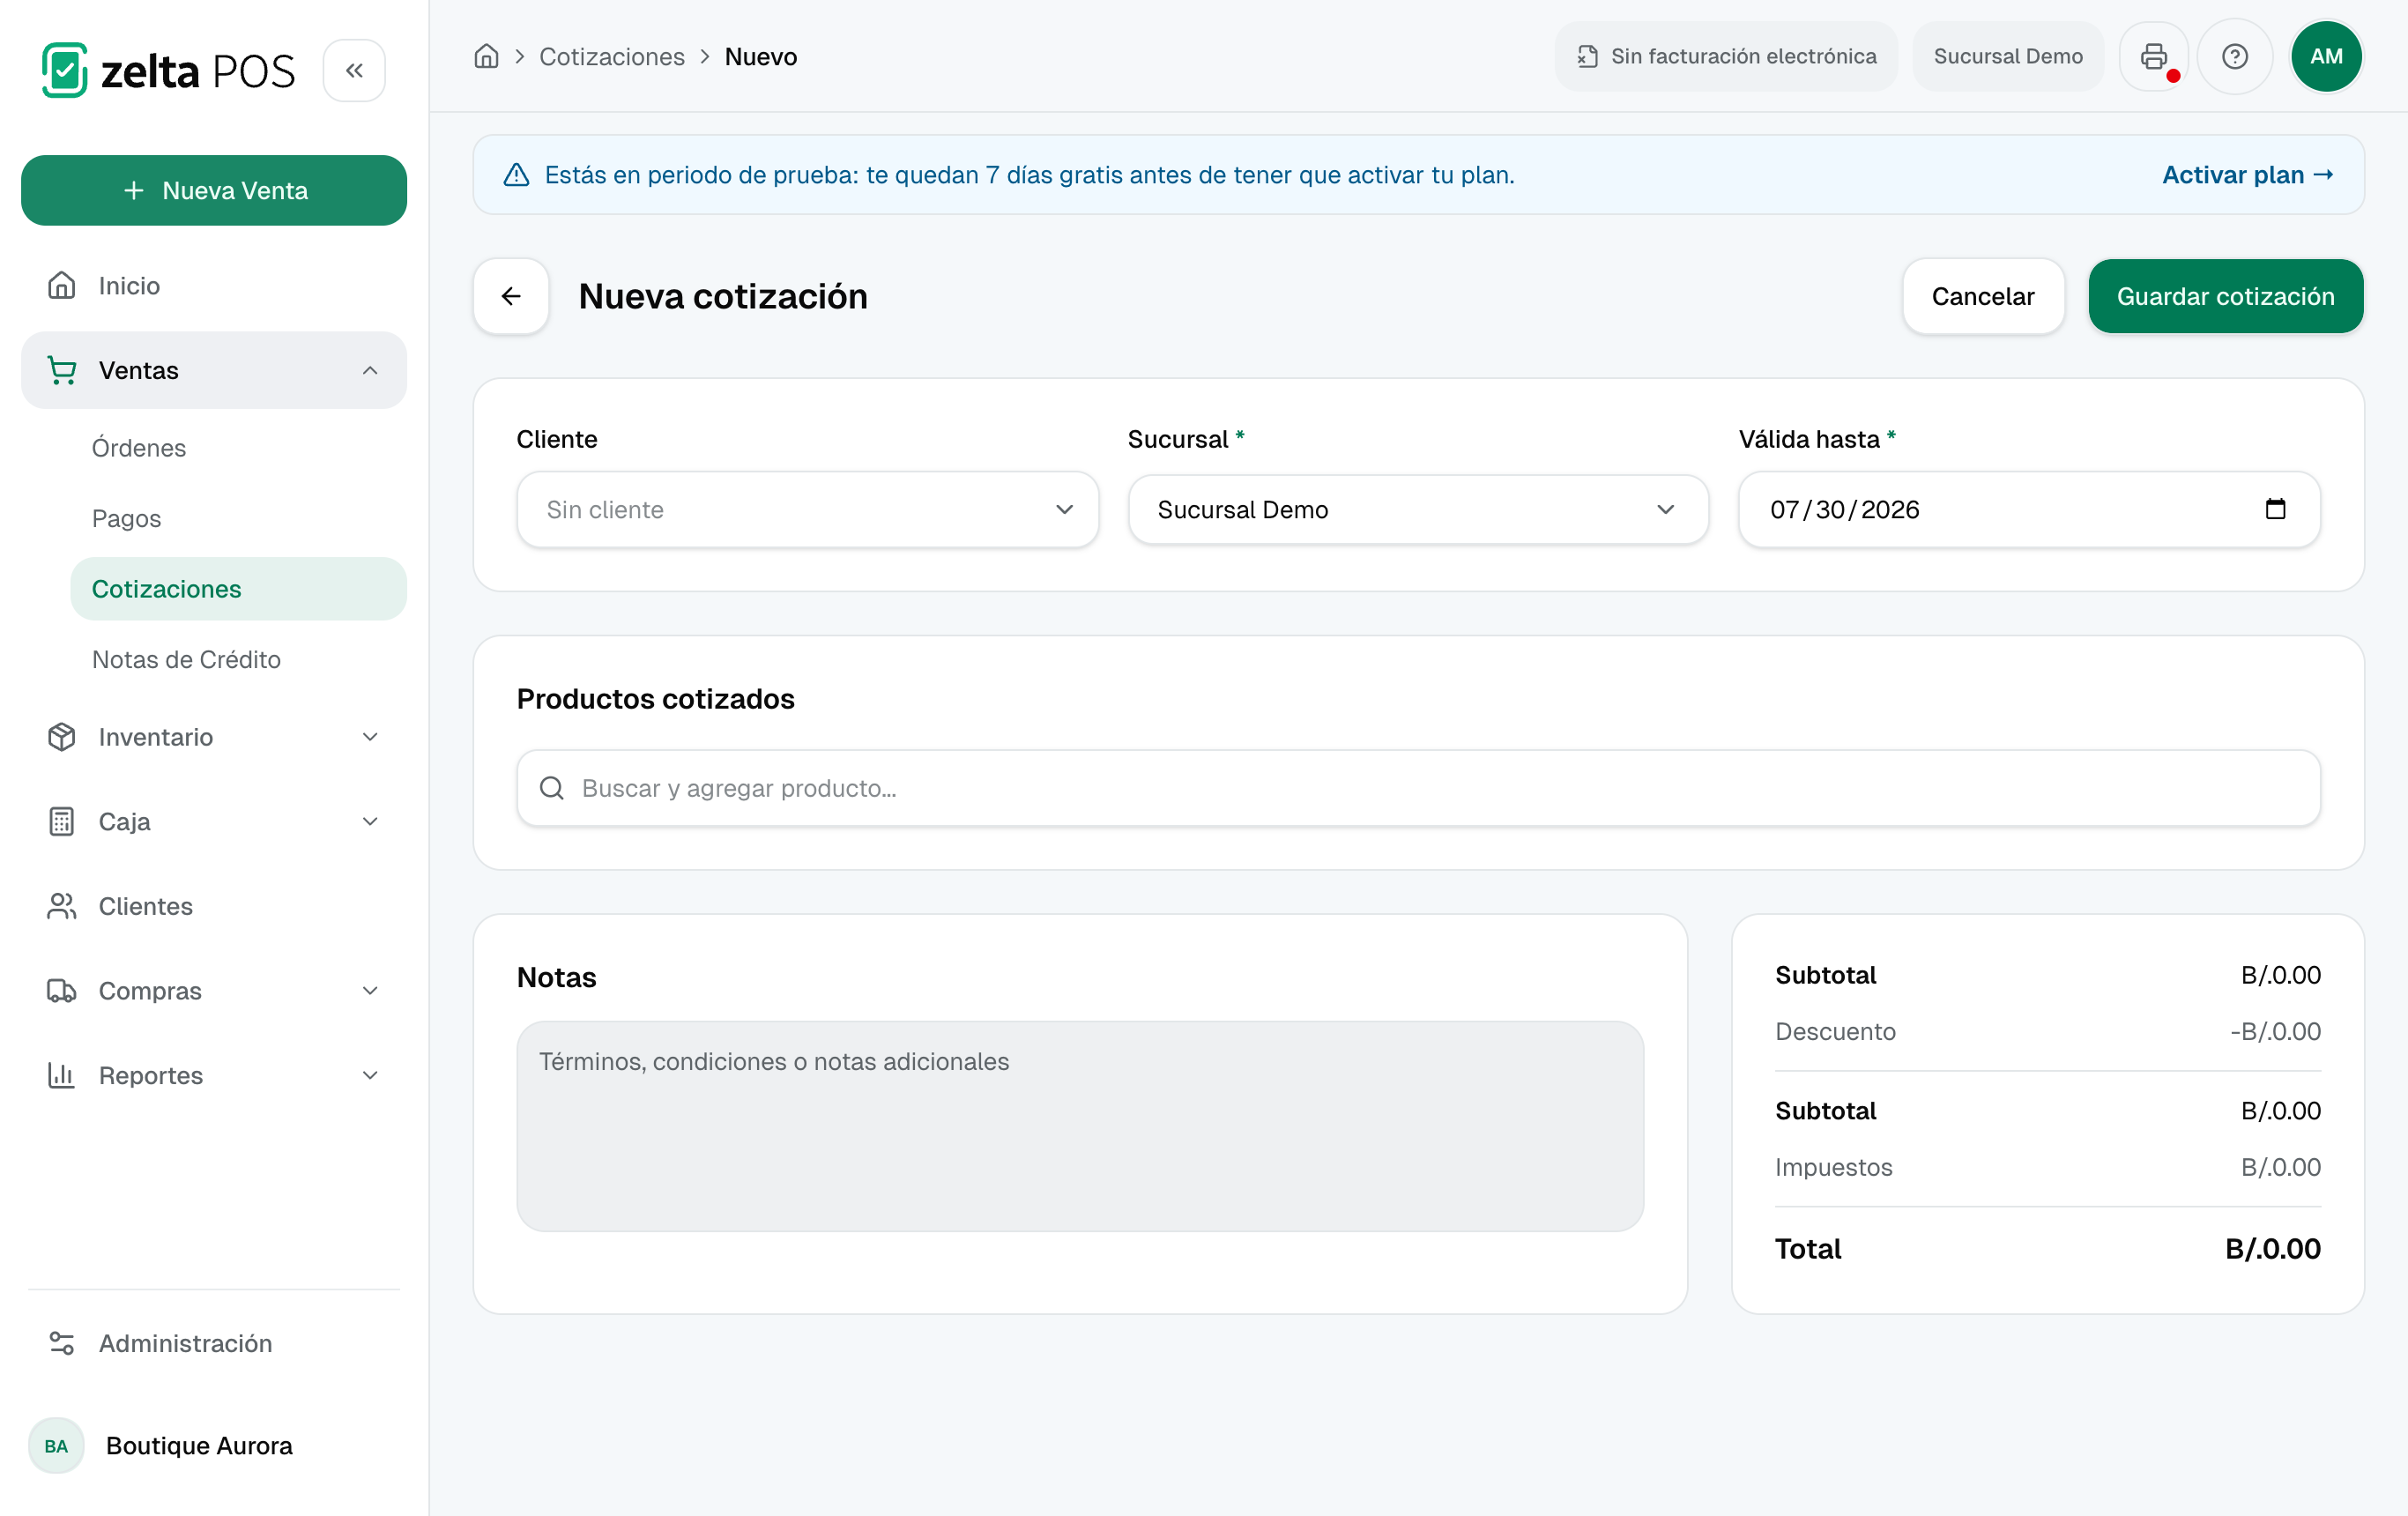Click the Boutique Aurora business name
Screen dimensions: 2408x1516
(199, 1446)
